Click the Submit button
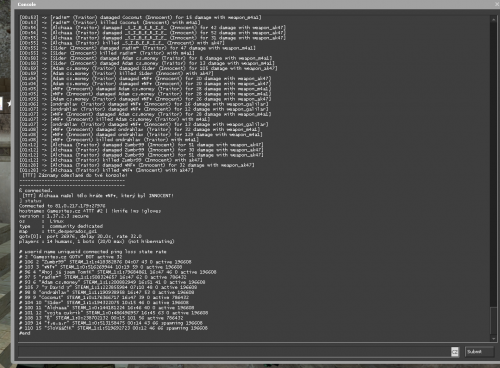 tap(479, 352)
